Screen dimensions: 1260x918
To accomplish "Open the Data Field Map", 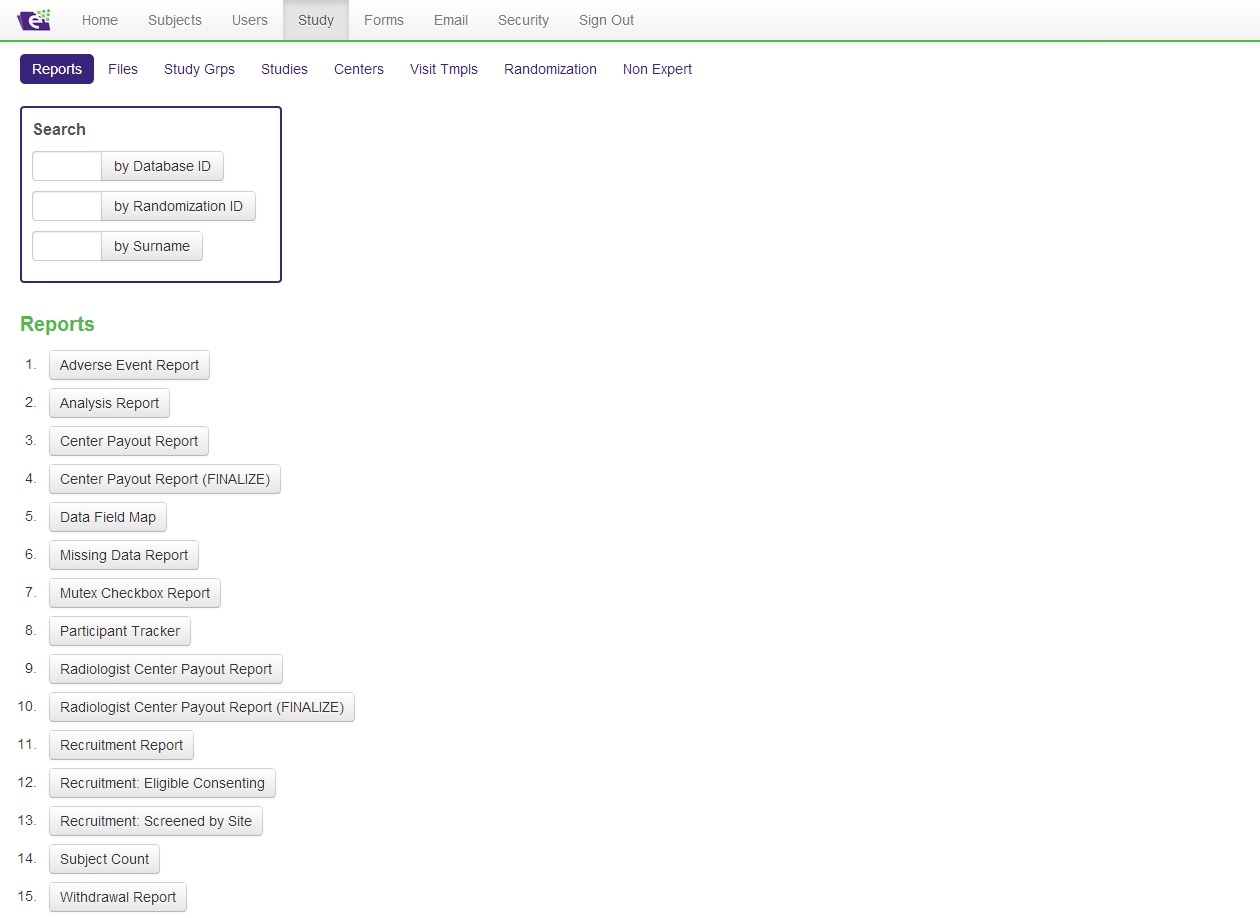I will tap(108, 517).
